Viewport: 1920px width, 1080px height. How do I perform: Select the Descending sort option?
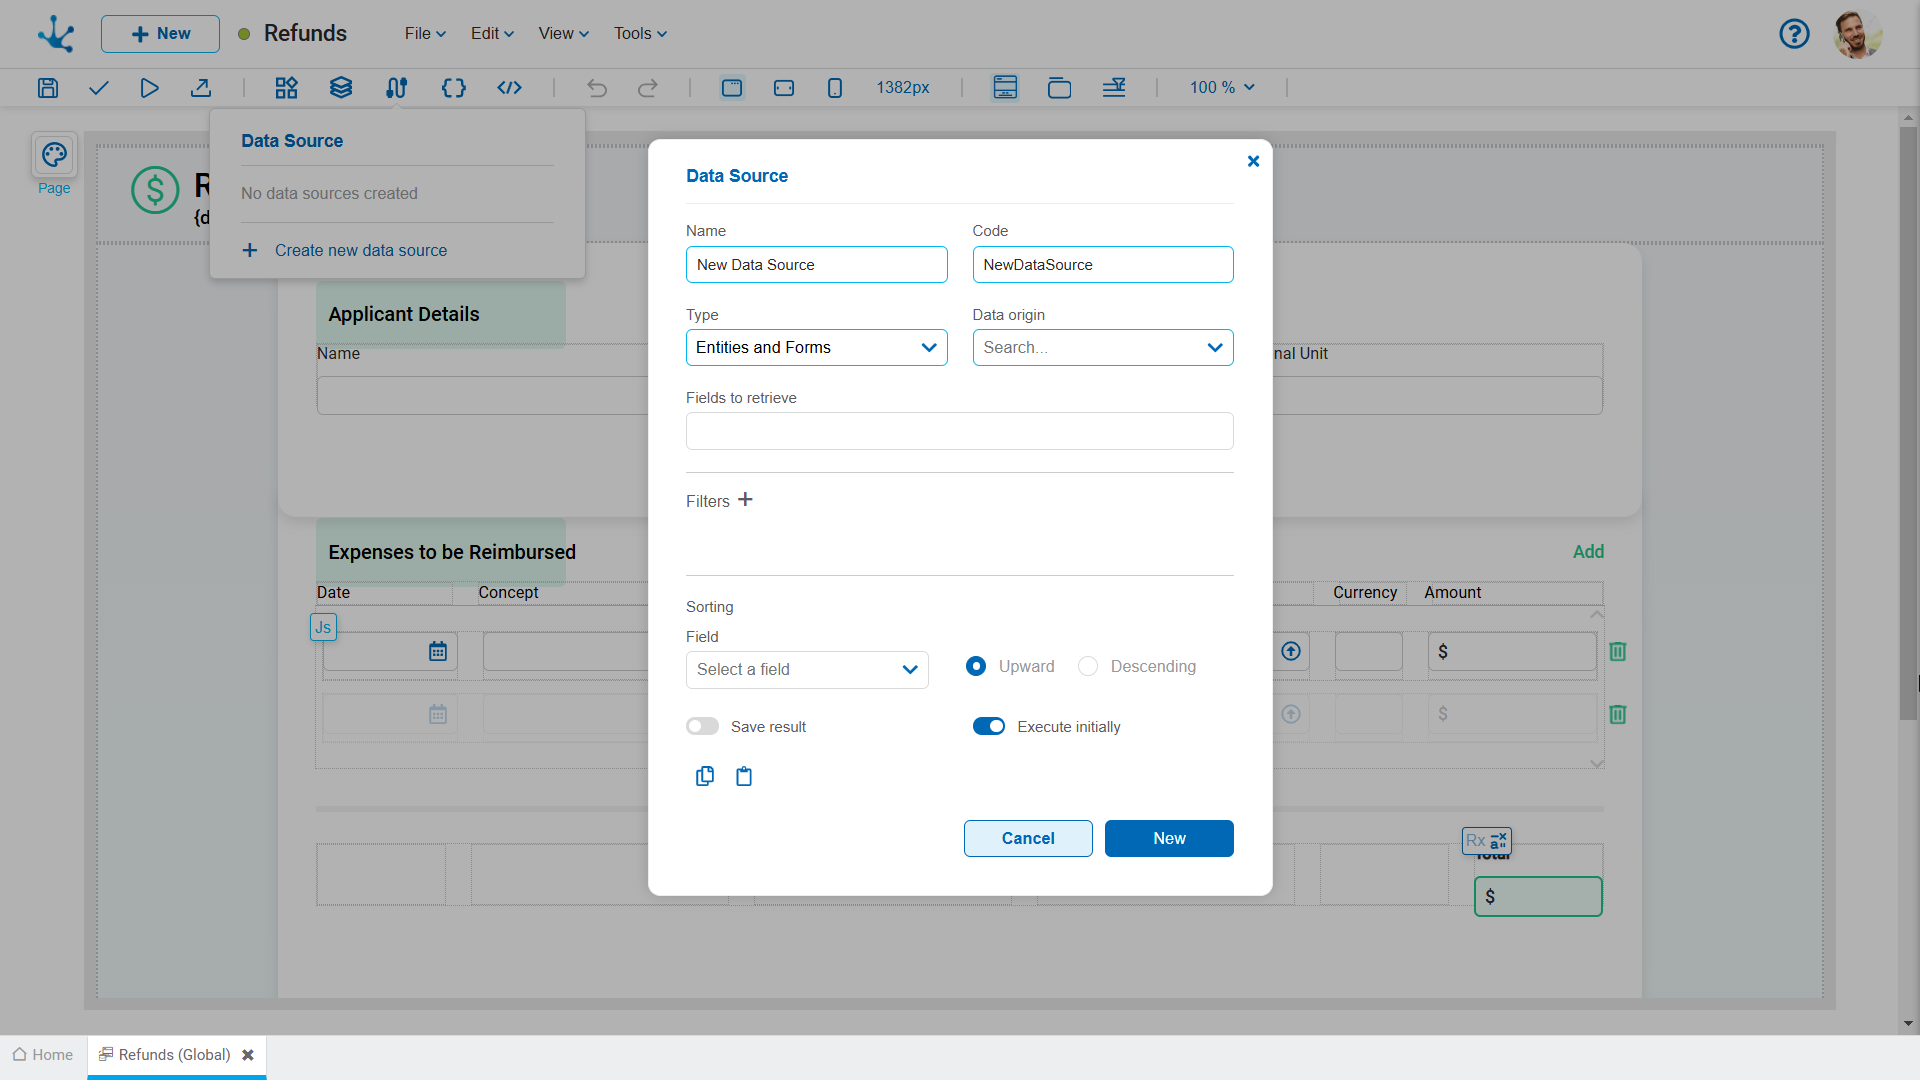pos(1088,666)
